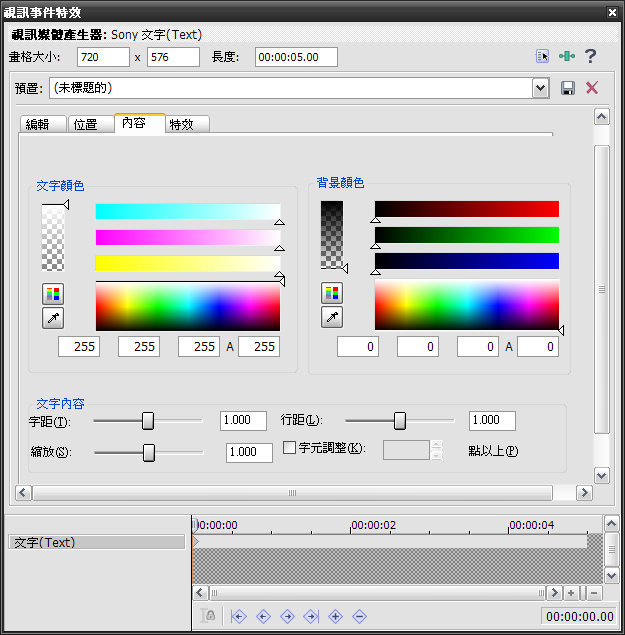Delete preset with the red X icon
The height and width of the screenshot is (635, 625).
click(x=592, y=87)
